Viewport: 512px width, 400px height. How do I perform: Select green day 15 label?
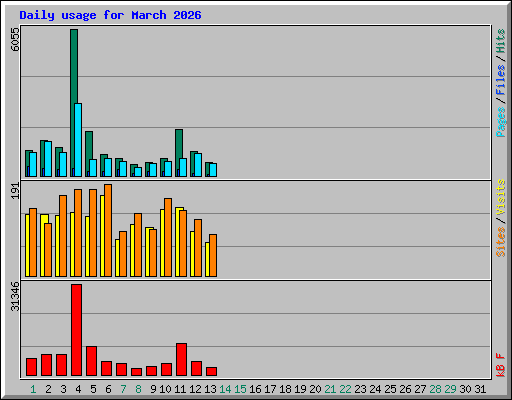click(x=240, y=389)
